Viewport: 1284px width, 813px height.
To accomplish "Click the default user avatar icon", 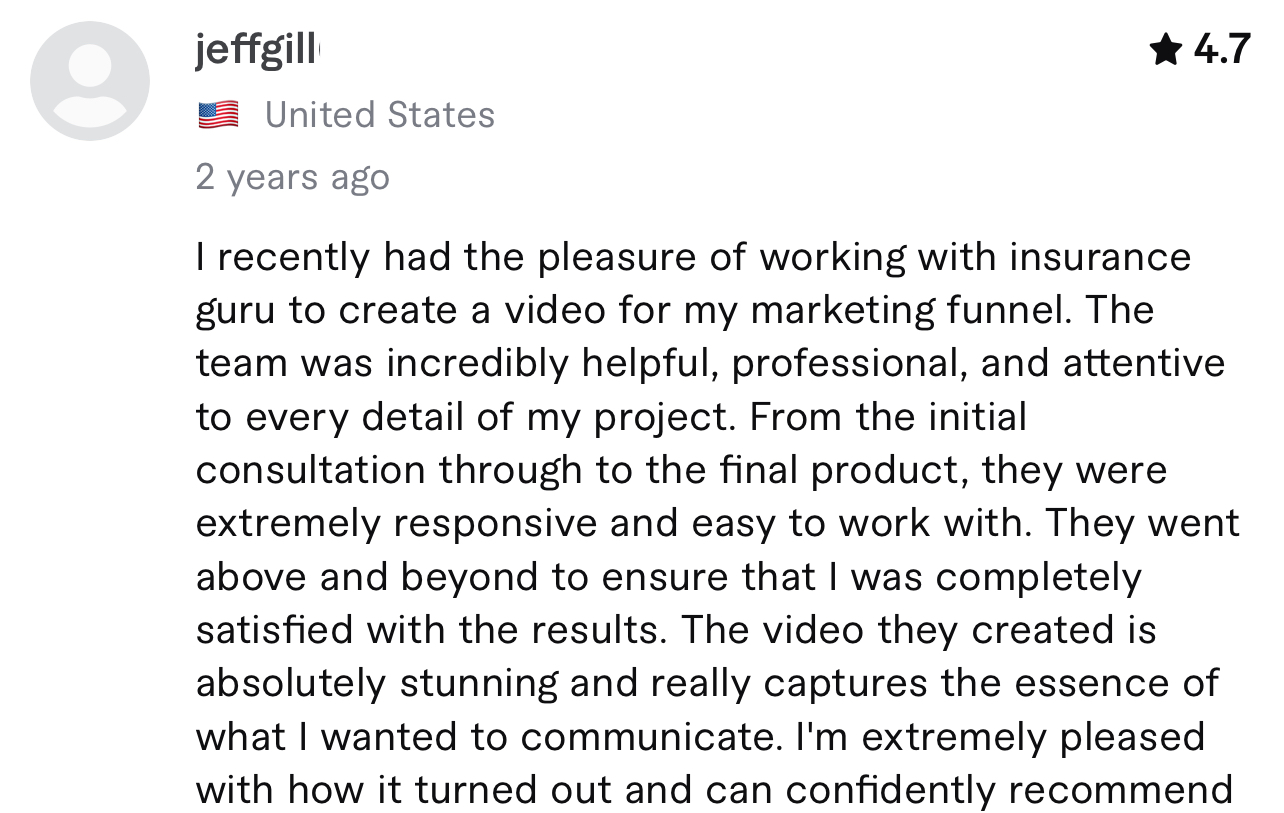I will click(90, 81).
